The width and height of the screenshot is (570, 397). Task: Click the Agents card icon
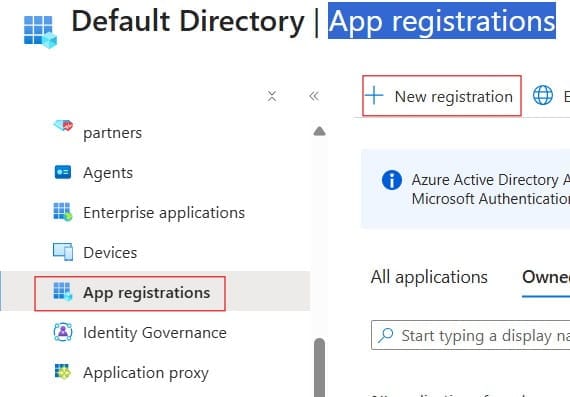click(x=63, y=172)
